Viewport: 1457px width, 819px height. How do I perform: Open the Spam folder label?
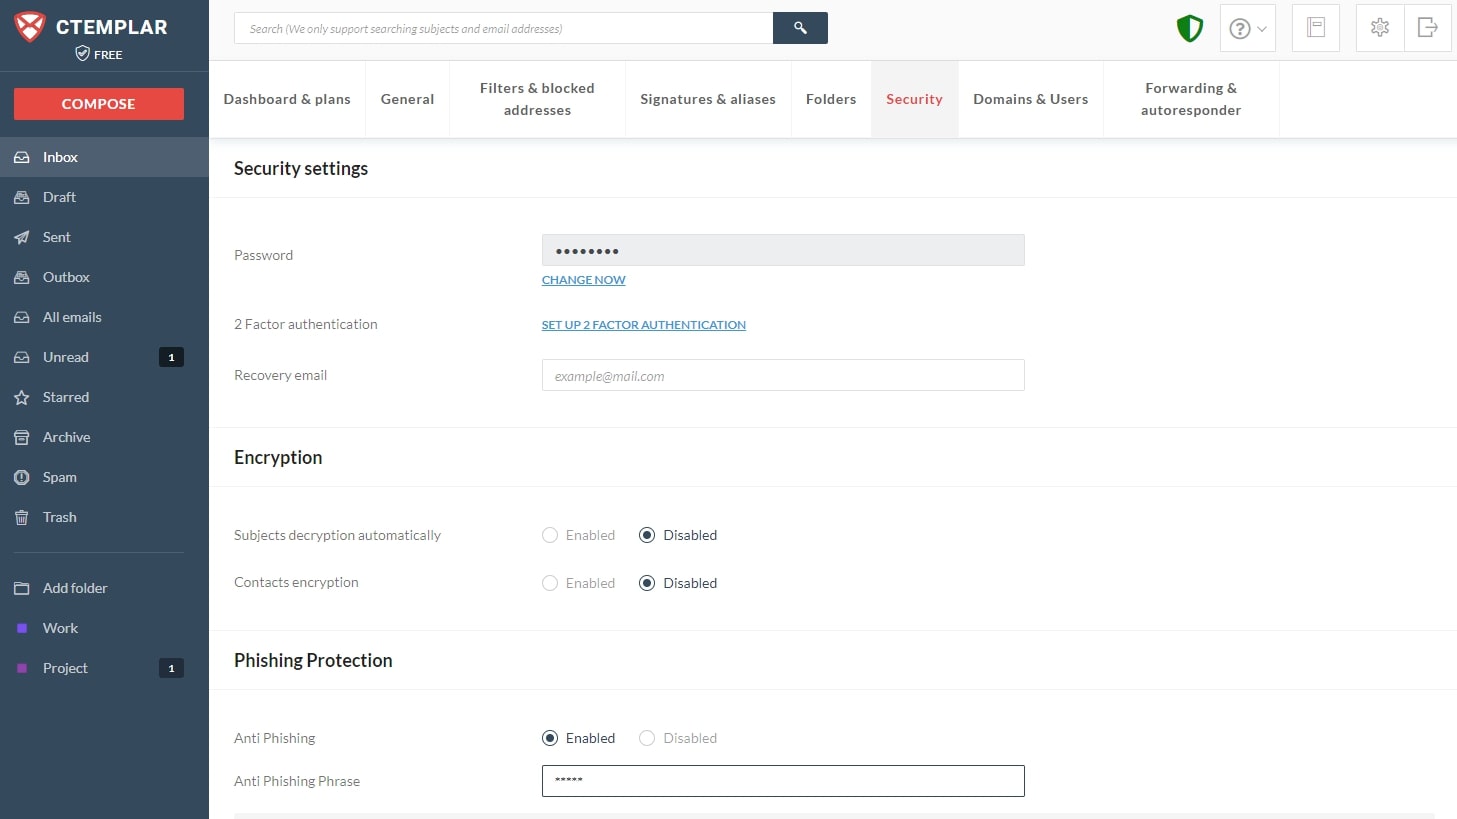coord(60,477)
